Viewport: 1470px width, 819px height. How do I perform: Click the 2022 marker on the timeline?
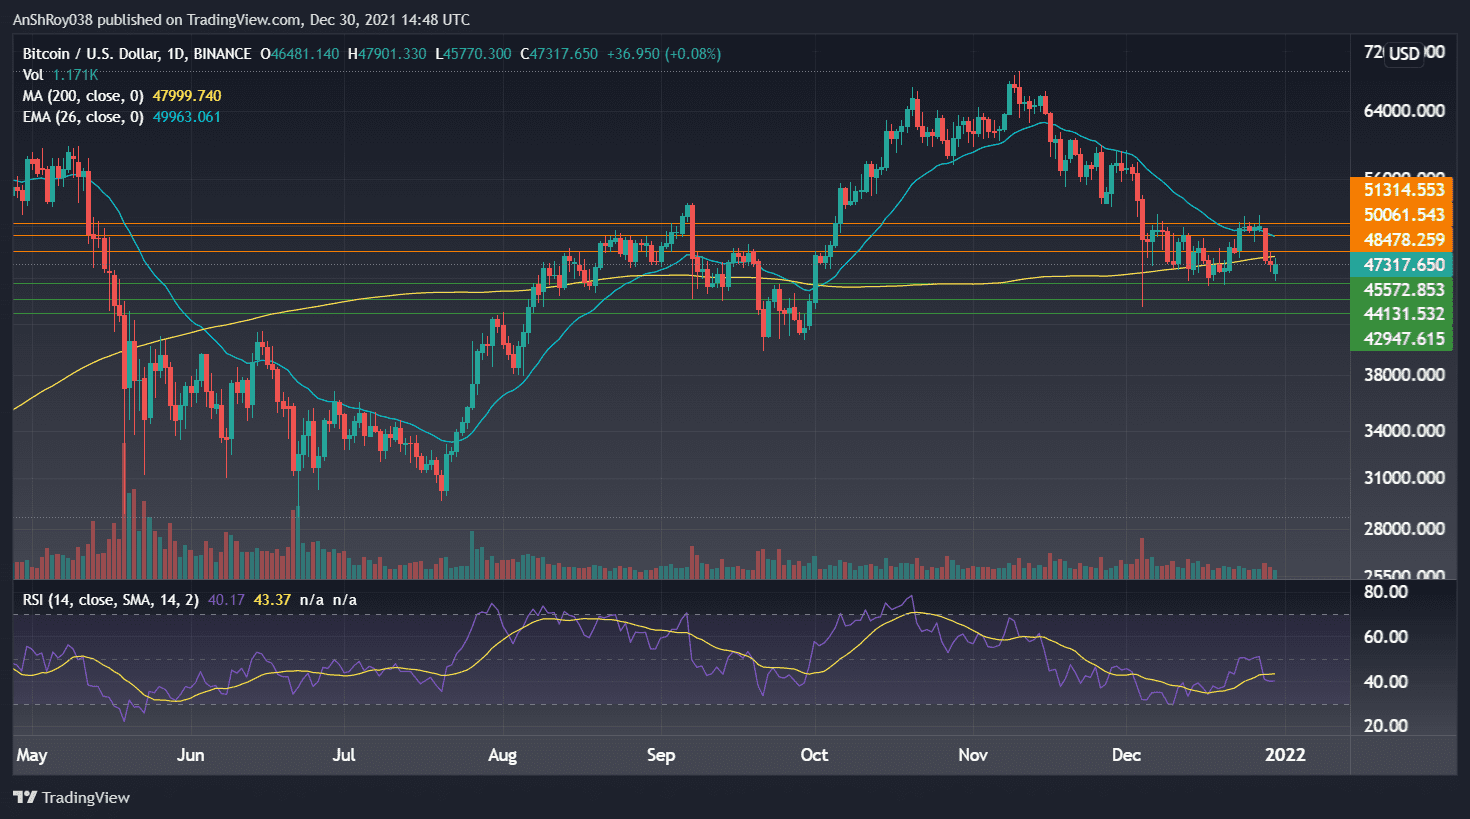(1286, 756)
